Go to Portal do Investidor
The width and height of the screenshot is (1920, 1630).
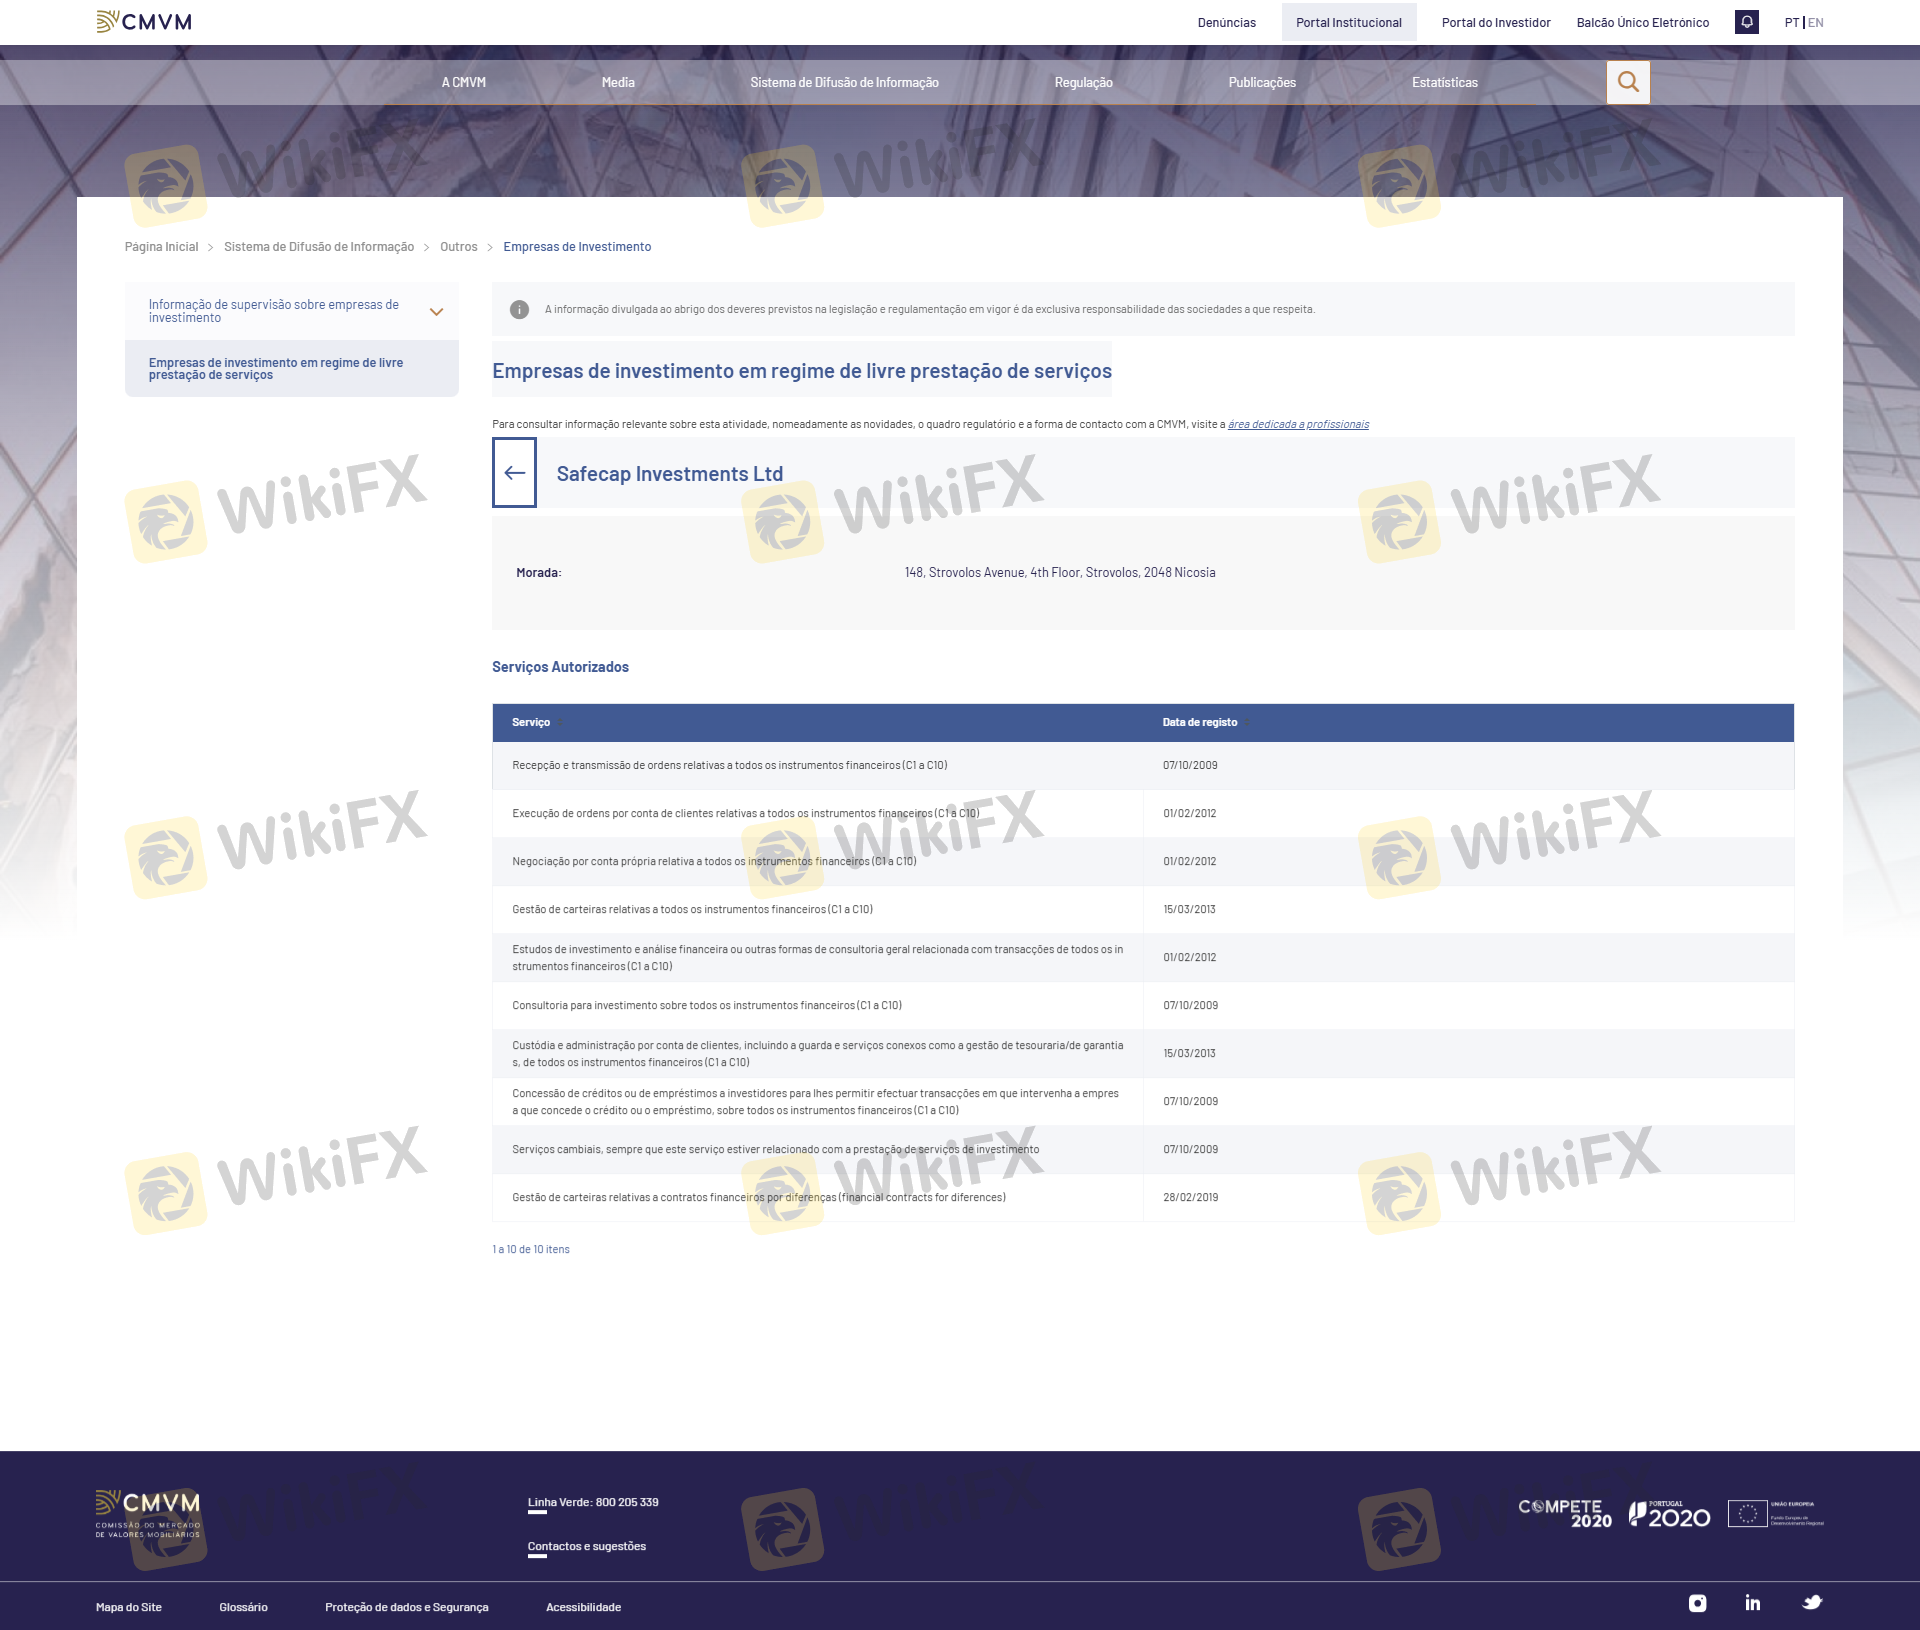click(x=1496, y=23)
